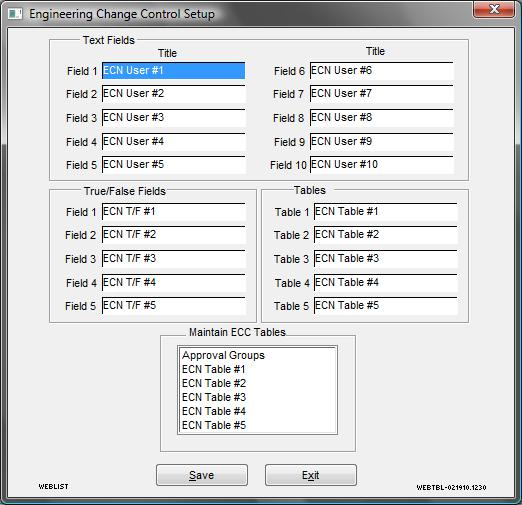Viewport: 522px width, 505px height.
Task: Focus the 'ECN T/F #2' input
Action: point(173,235)
